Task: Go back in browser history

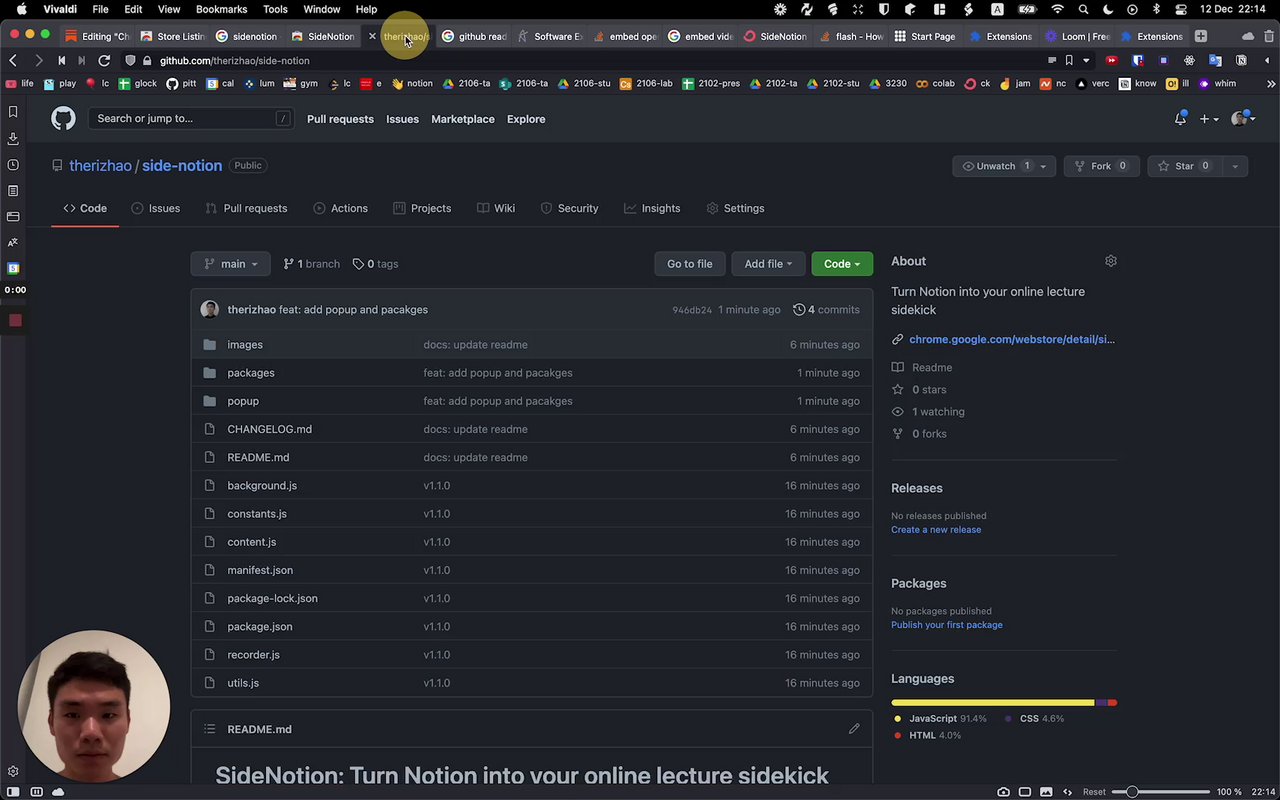Action: tap(13, 61)
